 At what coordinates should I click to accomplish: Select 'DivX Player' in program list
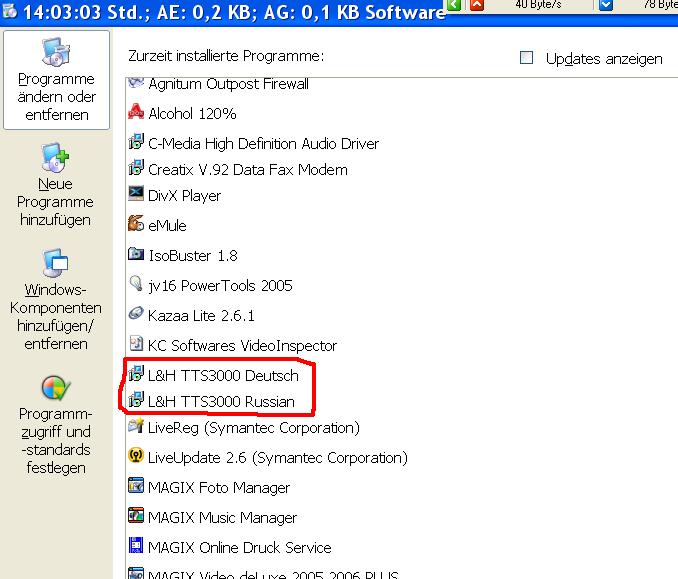coord(184,196)
